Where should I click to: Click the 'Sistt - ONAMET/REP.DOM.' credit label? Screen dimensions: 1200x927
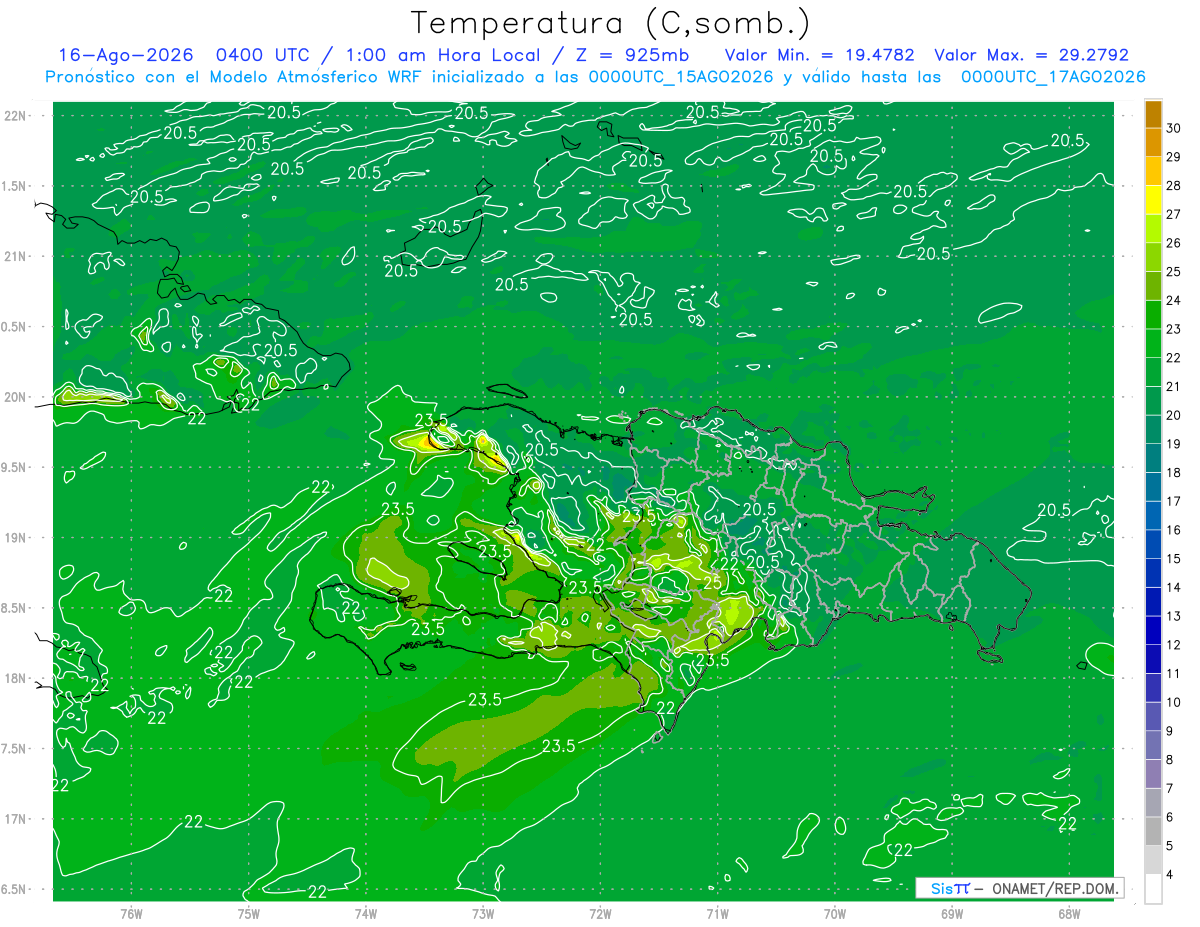coord(1020,888)
